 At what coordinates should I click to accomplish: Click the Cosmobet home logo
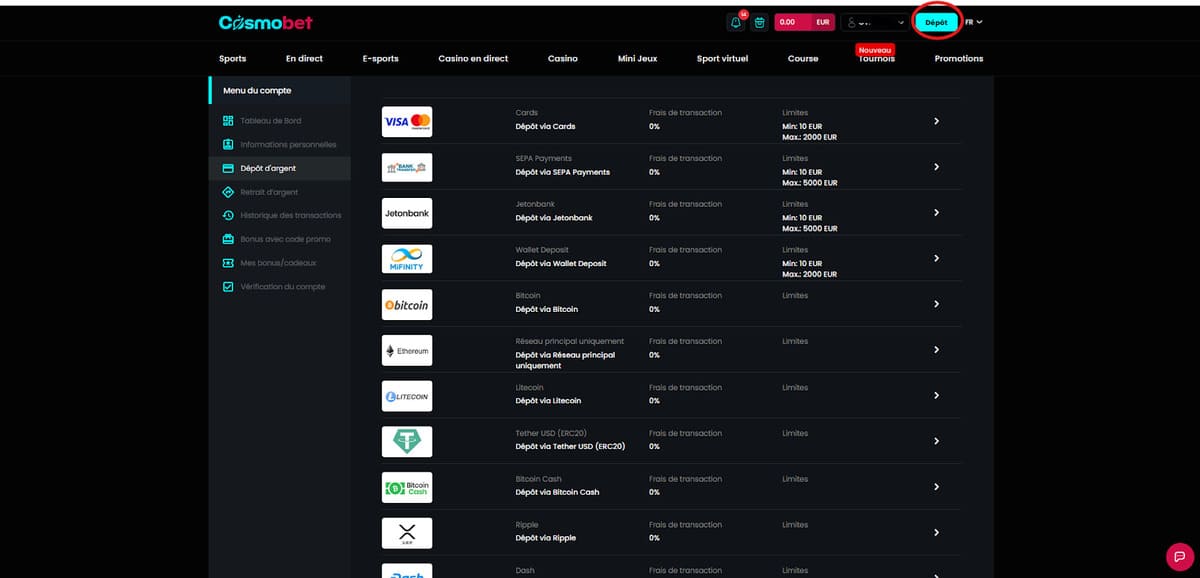pyautogui.click(x=266, y=22)
